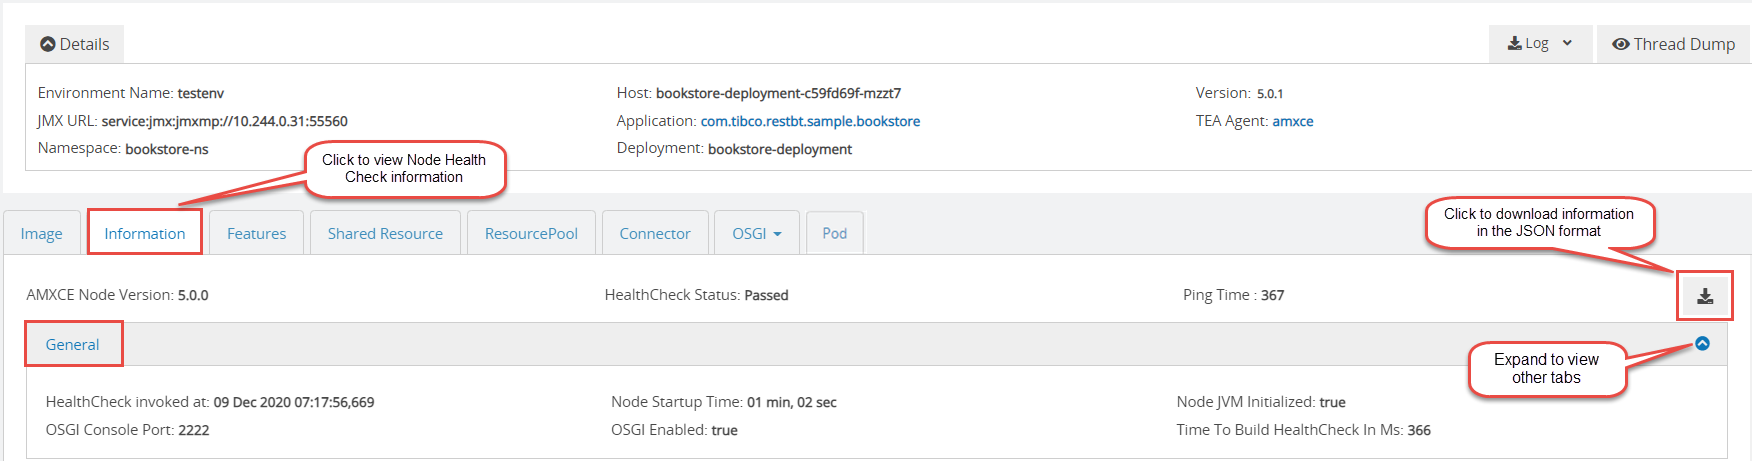Open the Log dropdown button
This screenshot has height=461, width=1752.
tap(1540, 44)
